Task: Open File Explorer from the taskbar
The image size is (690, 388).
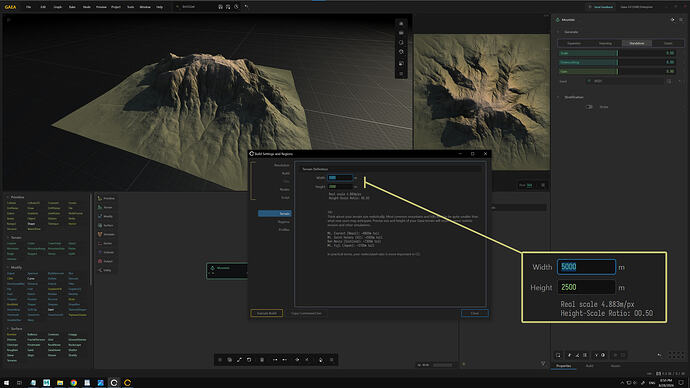Action: (x=60, y=383)
